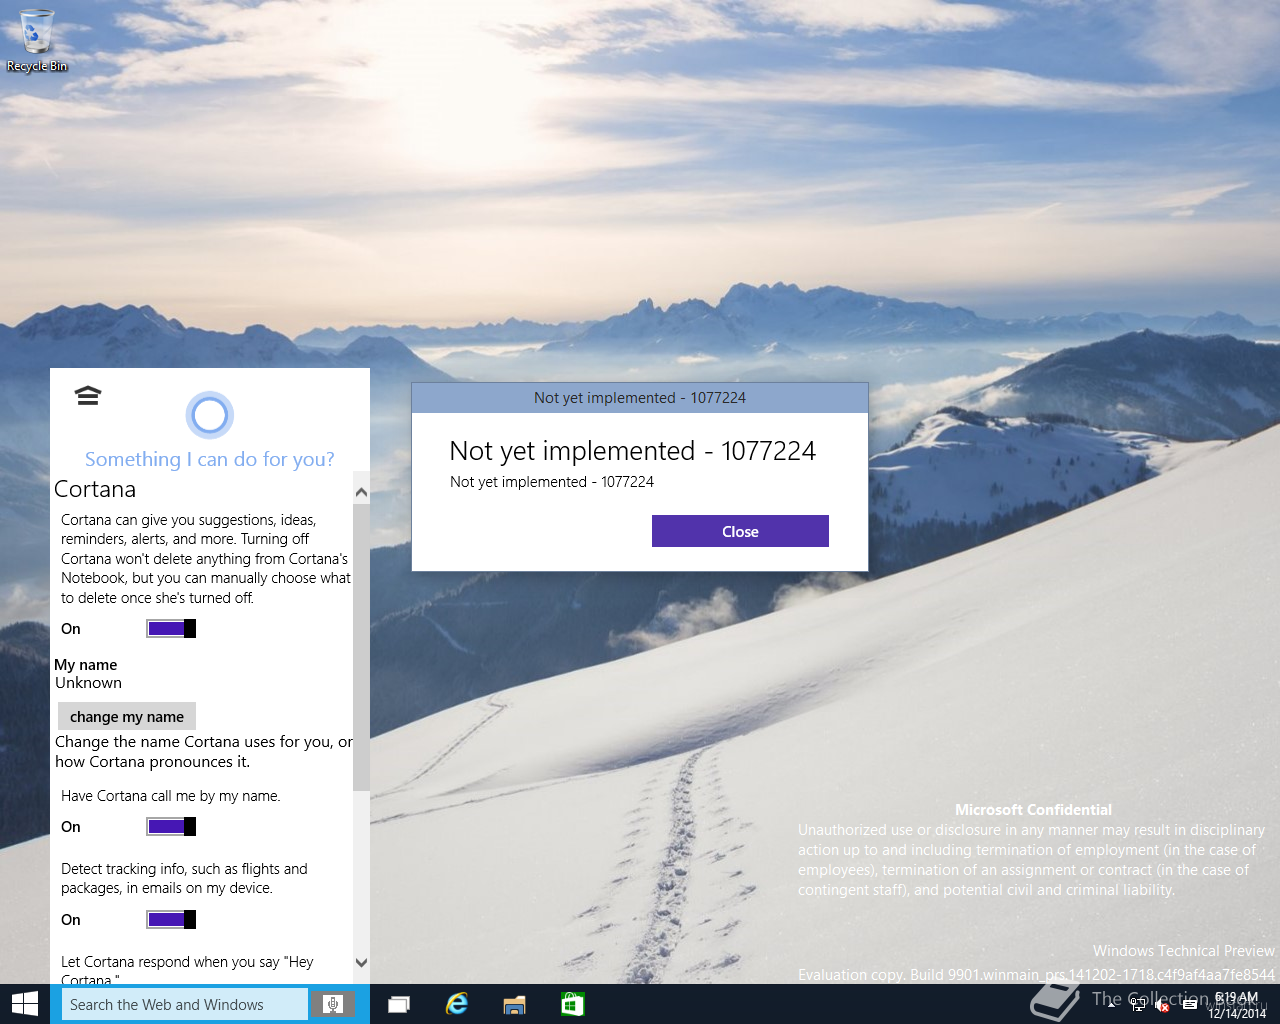Click the dialog title bar text
The height and width of the screenshot is (1024, 1280).
pos(640,397)
